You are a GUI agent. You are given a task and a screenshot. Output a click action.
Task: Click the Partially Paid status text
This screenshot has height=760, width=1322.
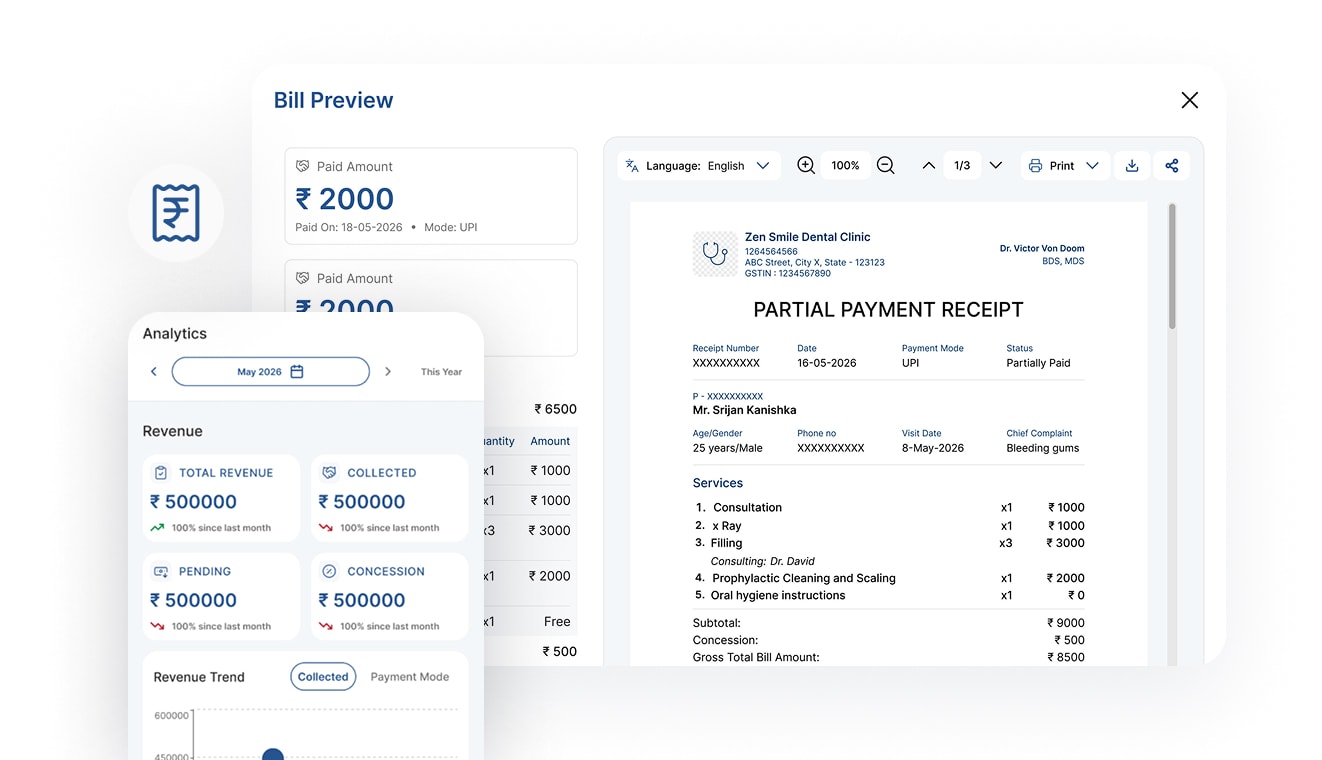[x=1038, y=363]
